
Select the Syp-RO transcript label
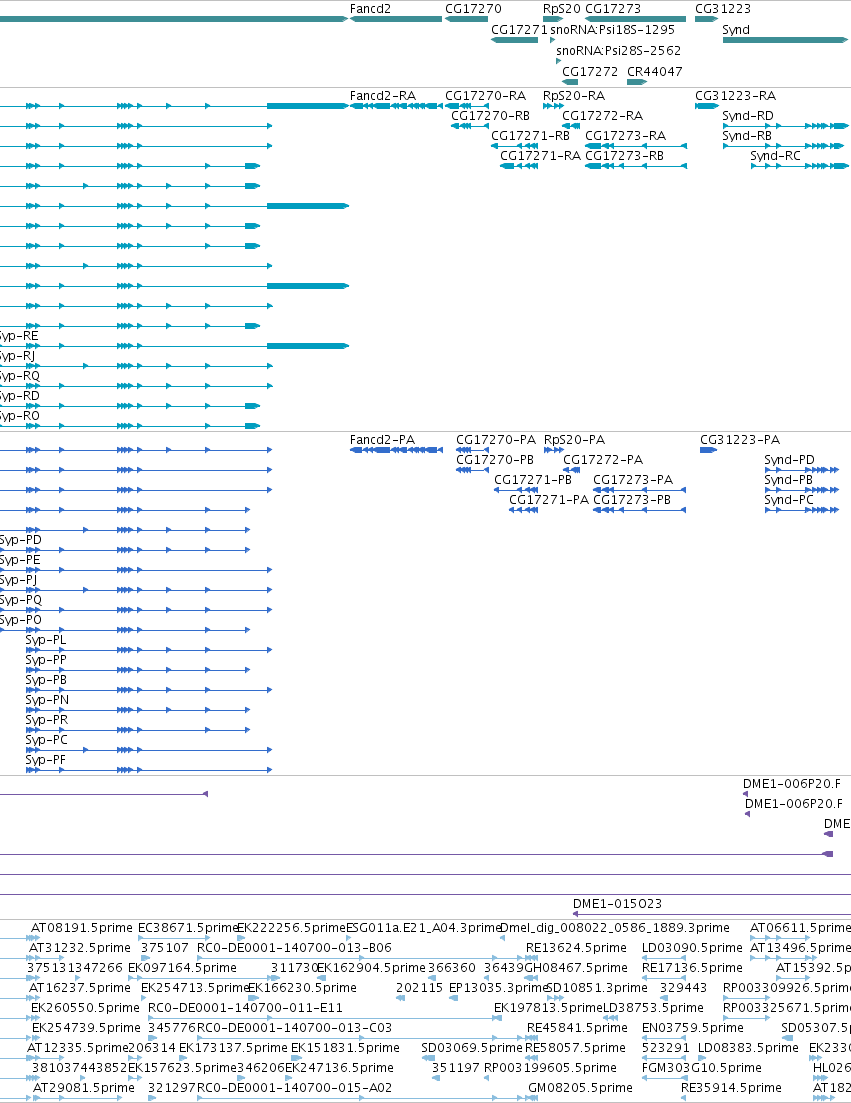point(20,416)
